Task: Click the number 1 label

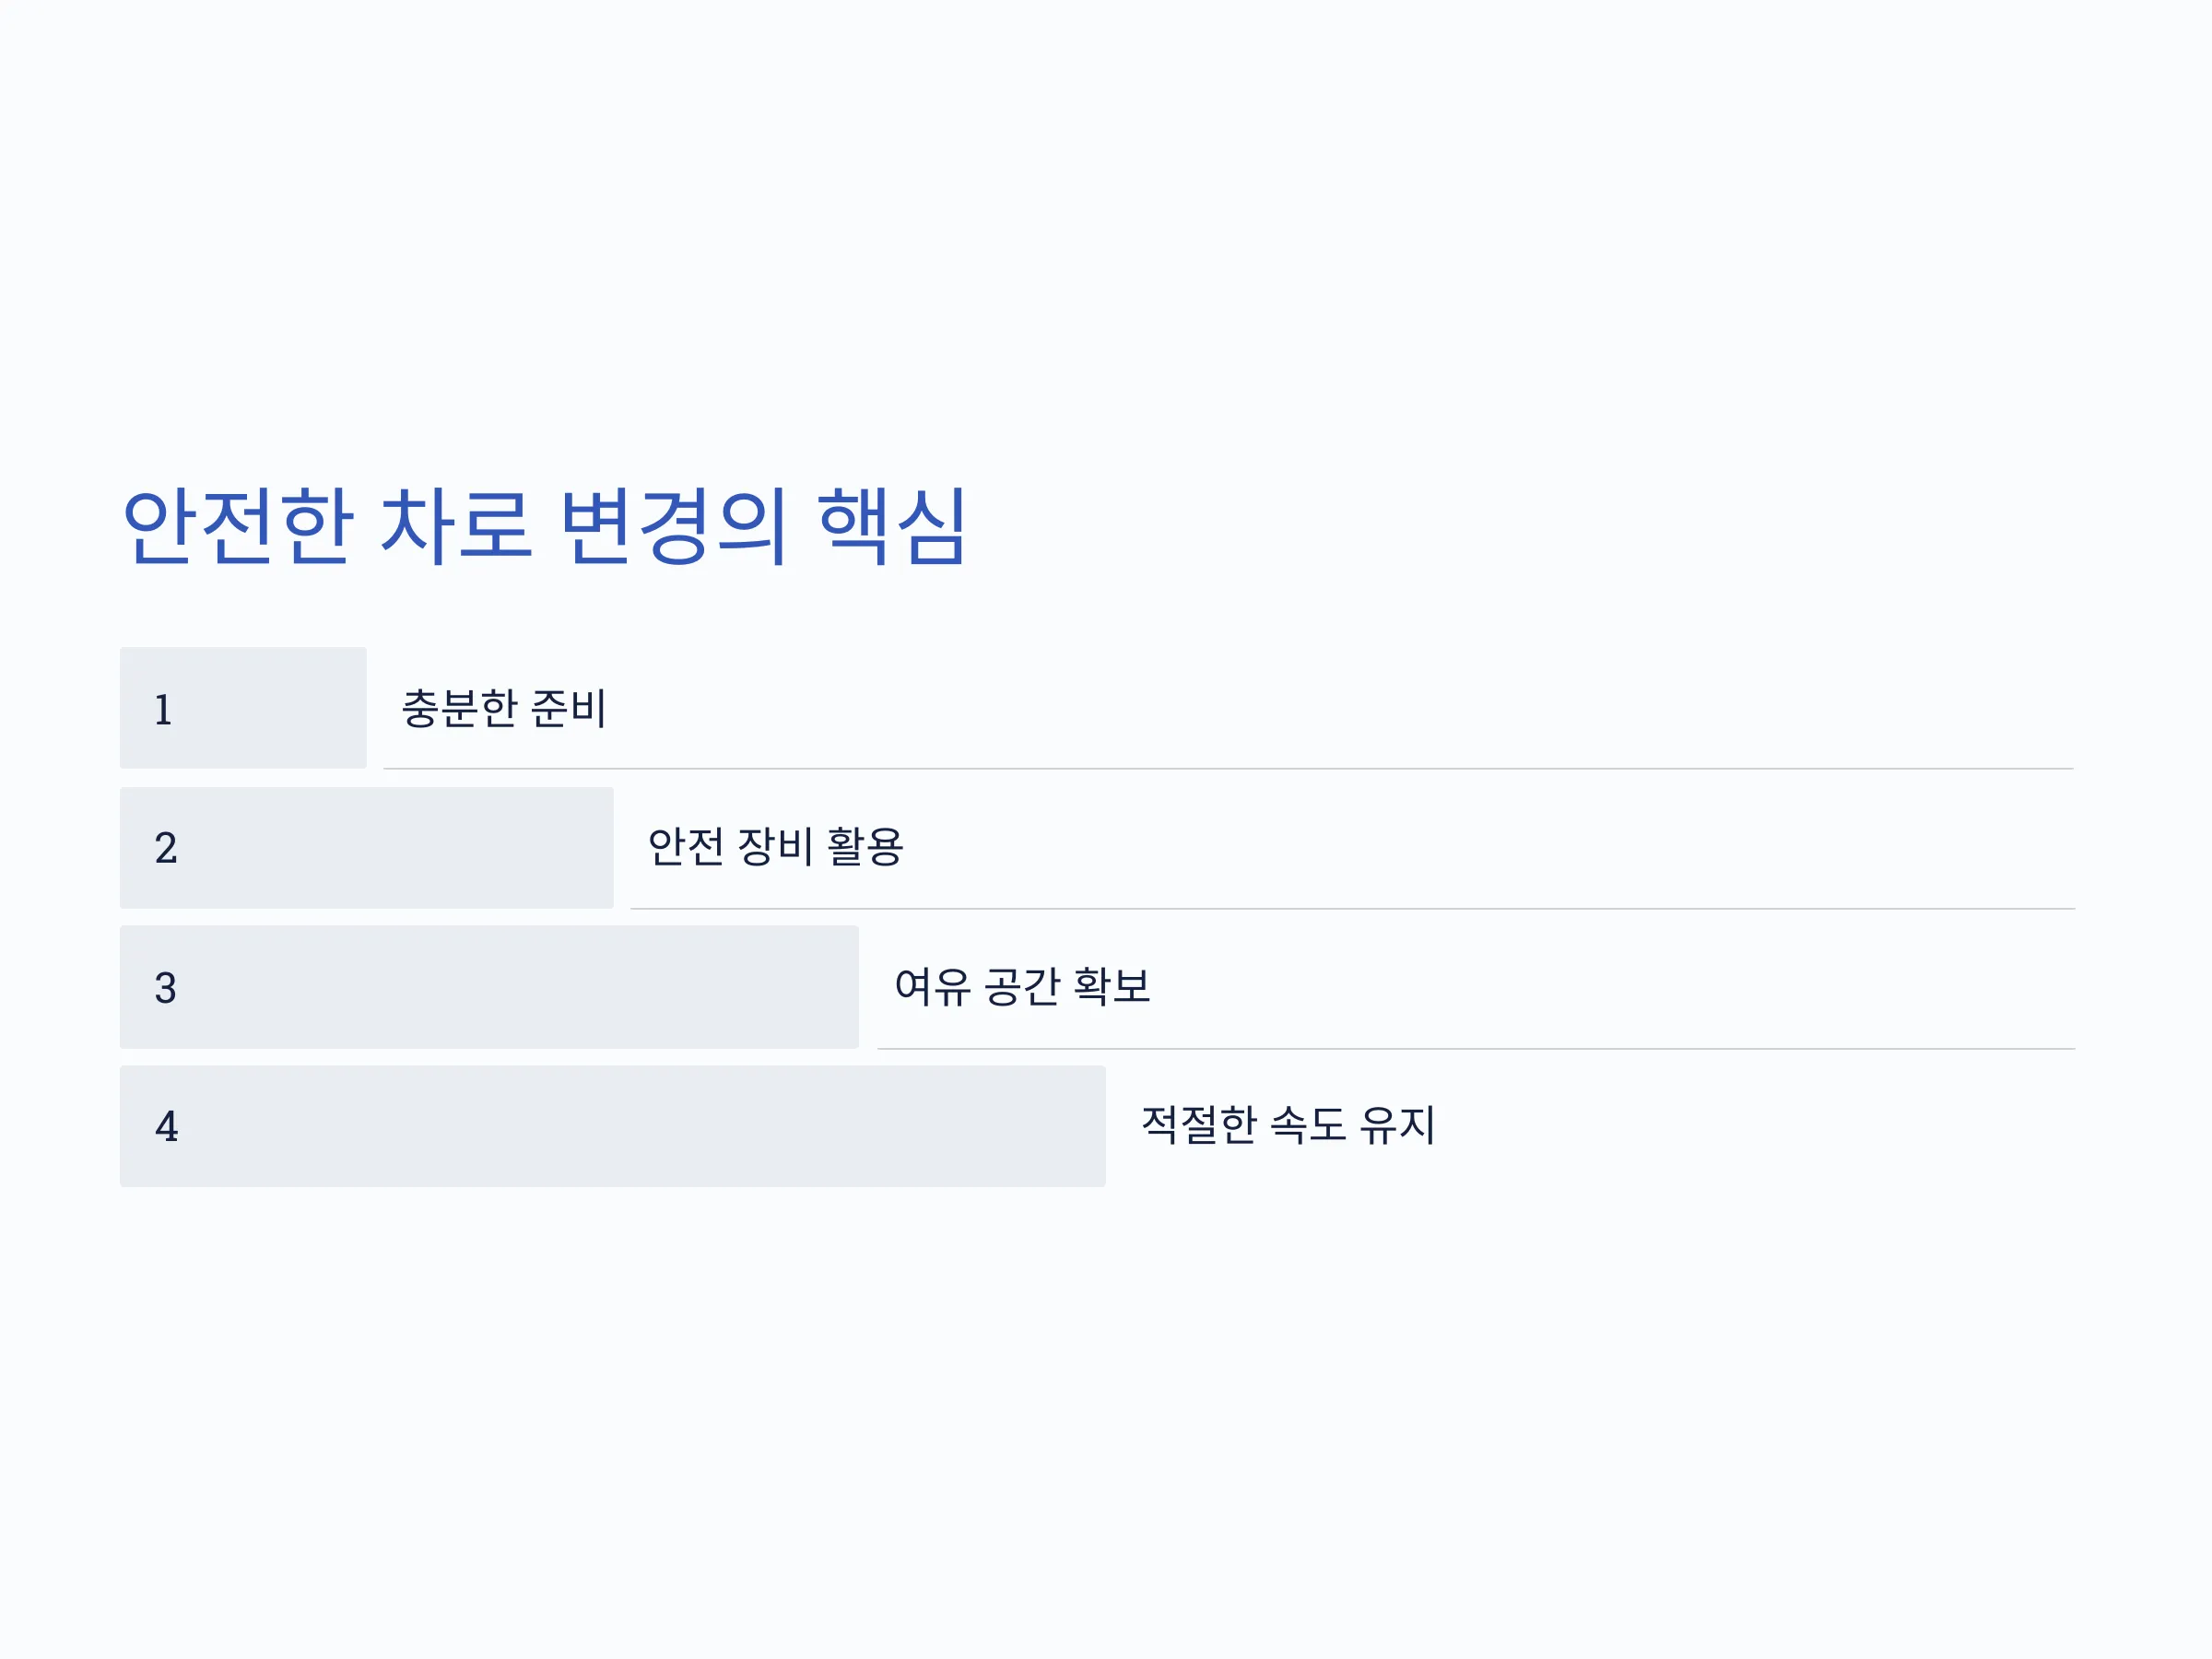Action: pyautogui.click(x=164, y=710)
